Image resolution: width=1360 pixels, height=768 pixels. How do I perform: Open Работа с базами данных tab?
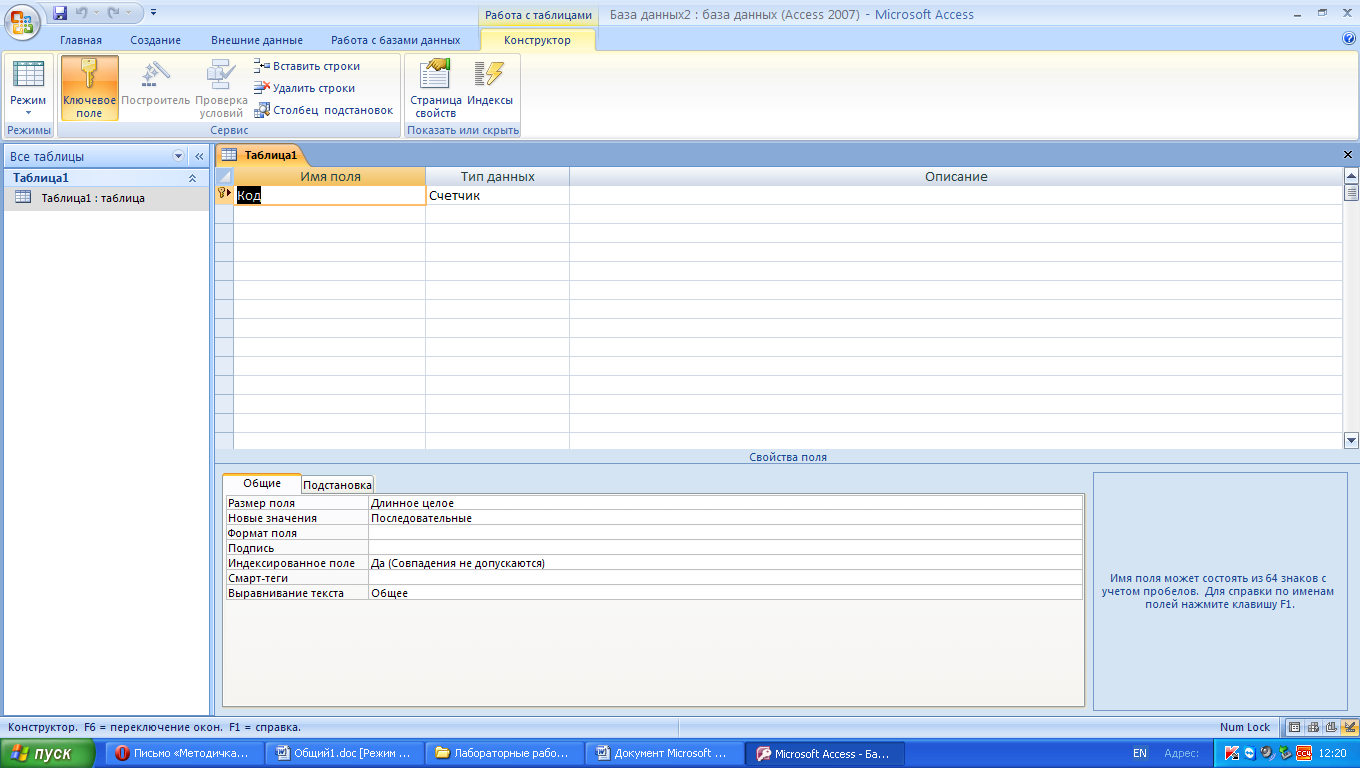point(396,40)
